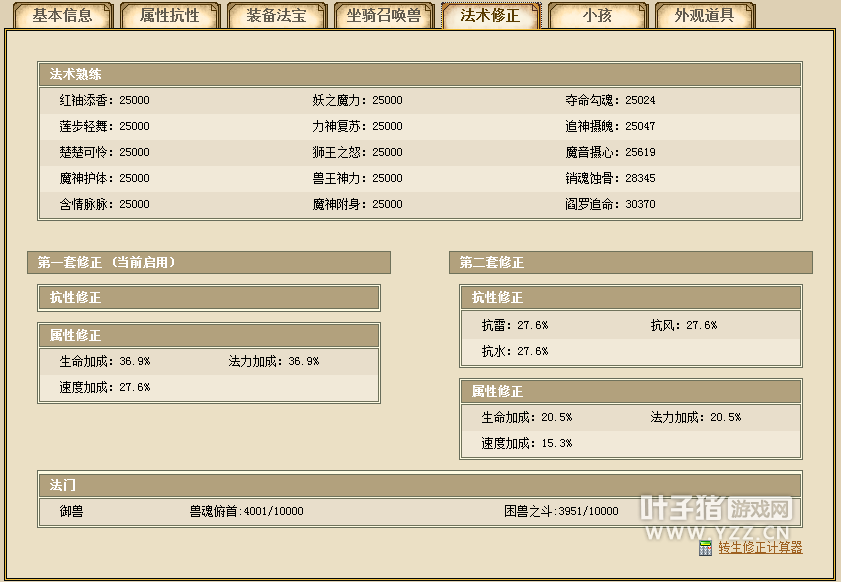Click the 兽魂俯首 4001/10000 progress value
841x582 pixels.
tap(246, 511)
